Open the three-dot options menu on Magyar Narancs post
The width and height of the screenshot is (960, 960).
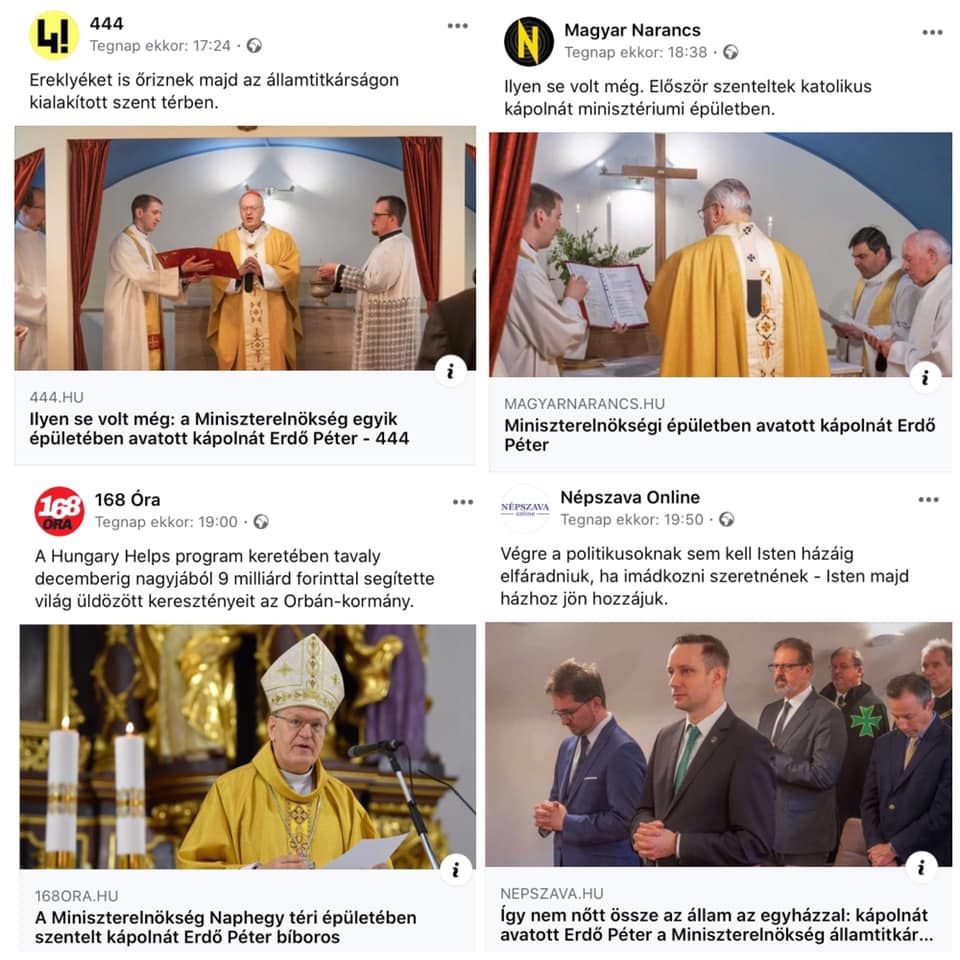pyautogui.click(x=932, y=32)
